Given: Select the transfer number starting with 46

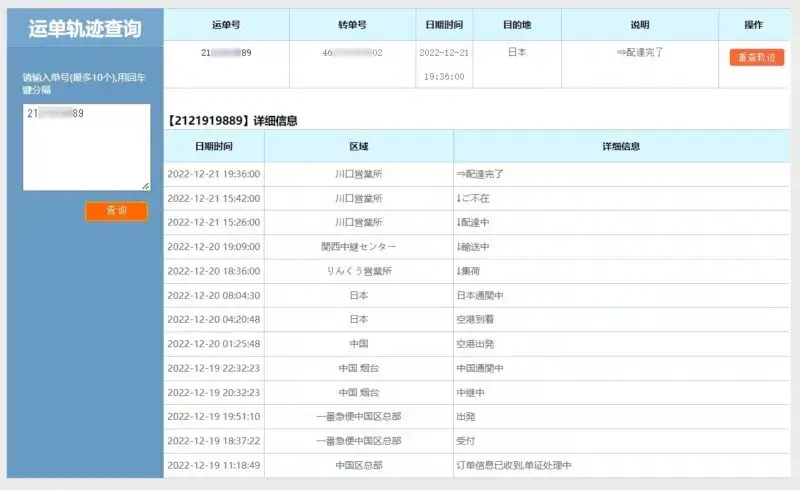Looking at the screenshot, I should pos(352,53).
